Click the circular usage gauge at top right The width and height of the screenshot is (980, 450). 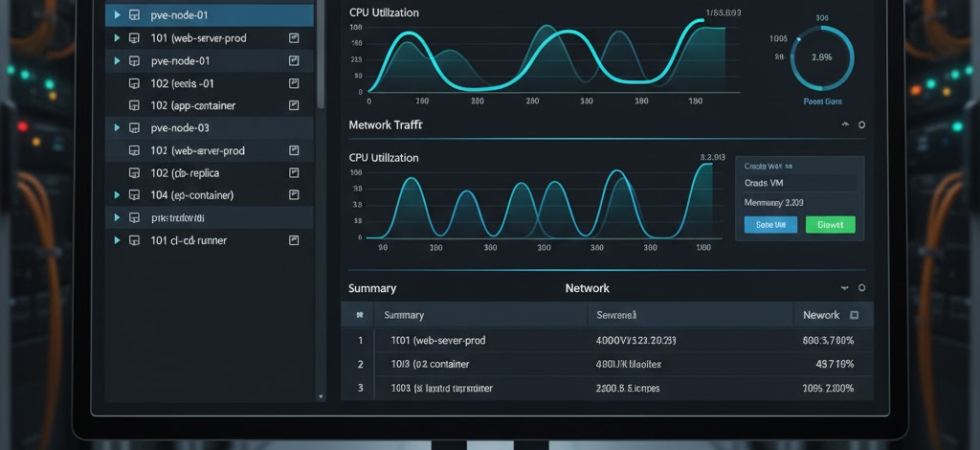[822, 58]
